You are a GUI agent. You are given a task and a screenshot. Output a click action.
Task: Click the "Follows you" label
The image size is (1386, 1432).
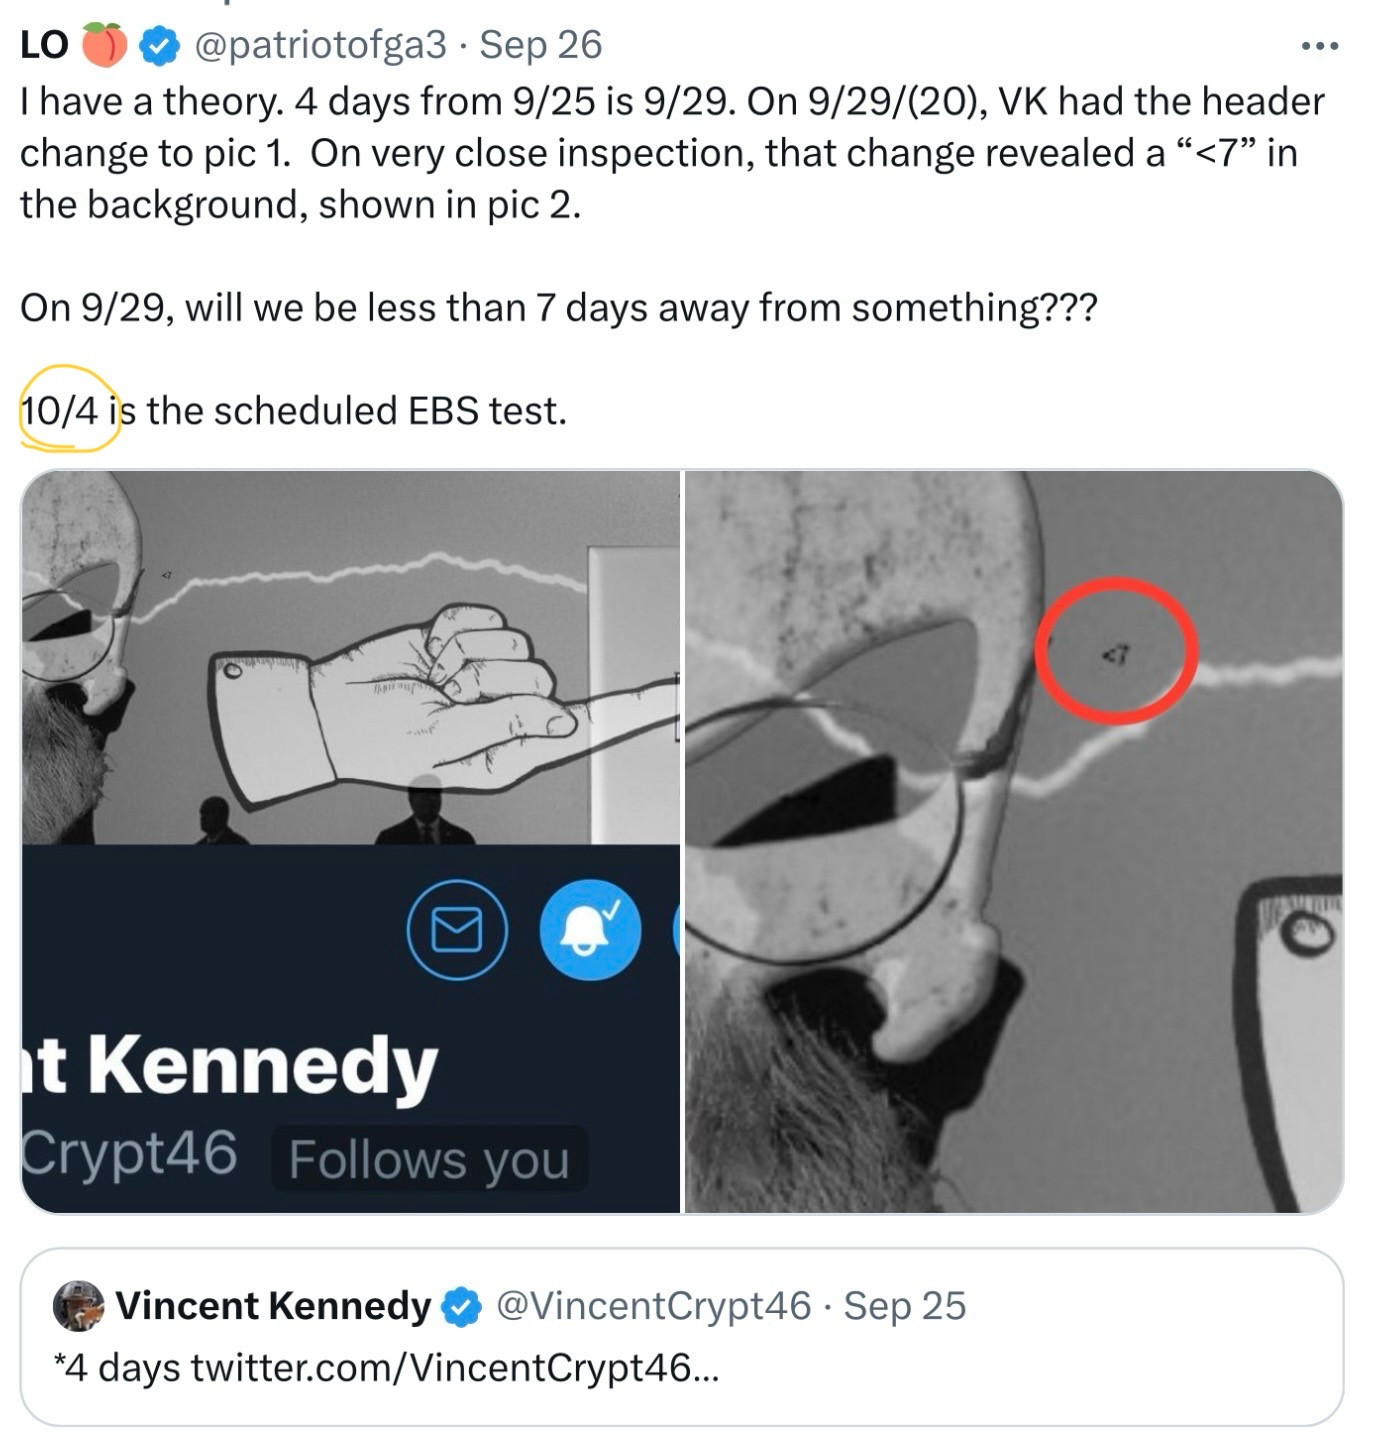coord(428,1160)
